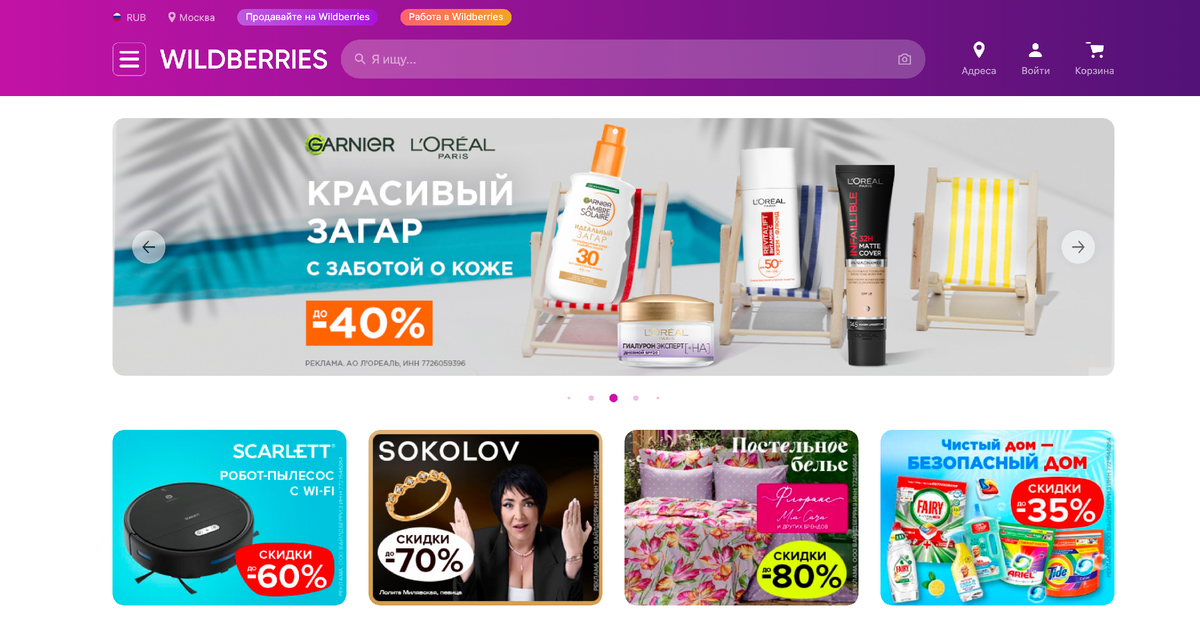Image resolution: width=1200 pixels, height=620 pixels.
Task: Open the RUB currency selector
Action: click(x=129, y=17)
